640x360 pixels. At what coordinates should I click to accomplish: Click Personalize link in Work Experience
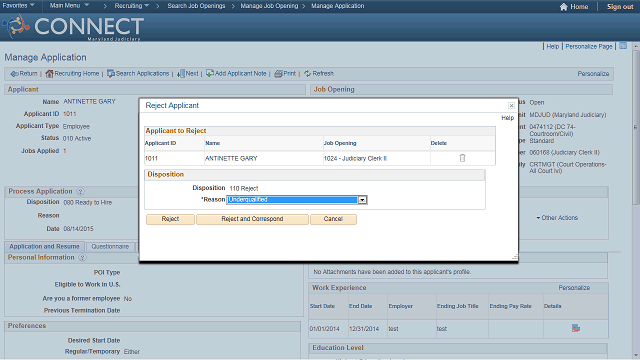coord(574,288)
